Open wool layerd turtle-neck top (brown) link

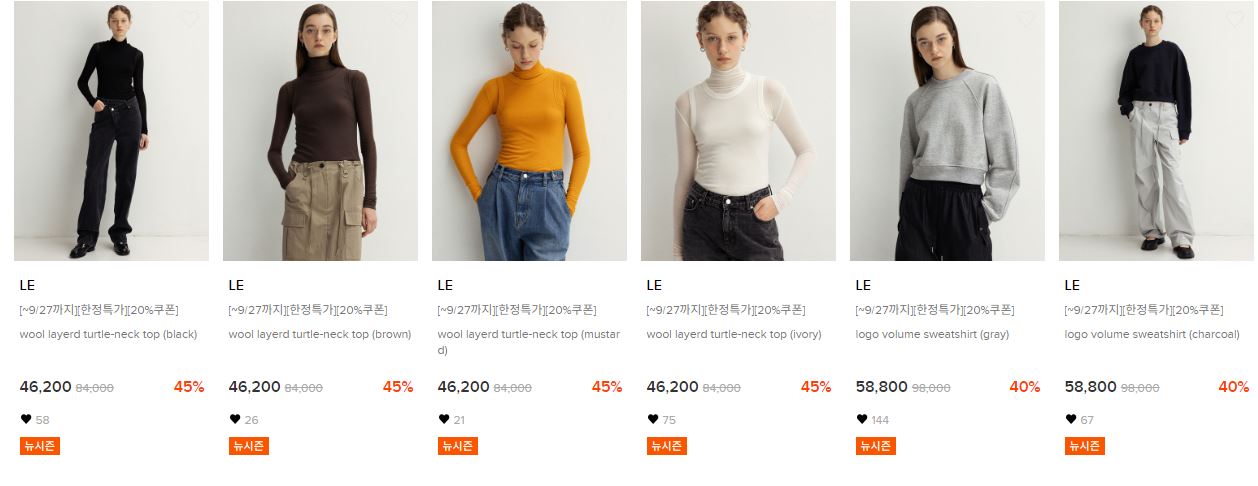(x=319, y=334)
